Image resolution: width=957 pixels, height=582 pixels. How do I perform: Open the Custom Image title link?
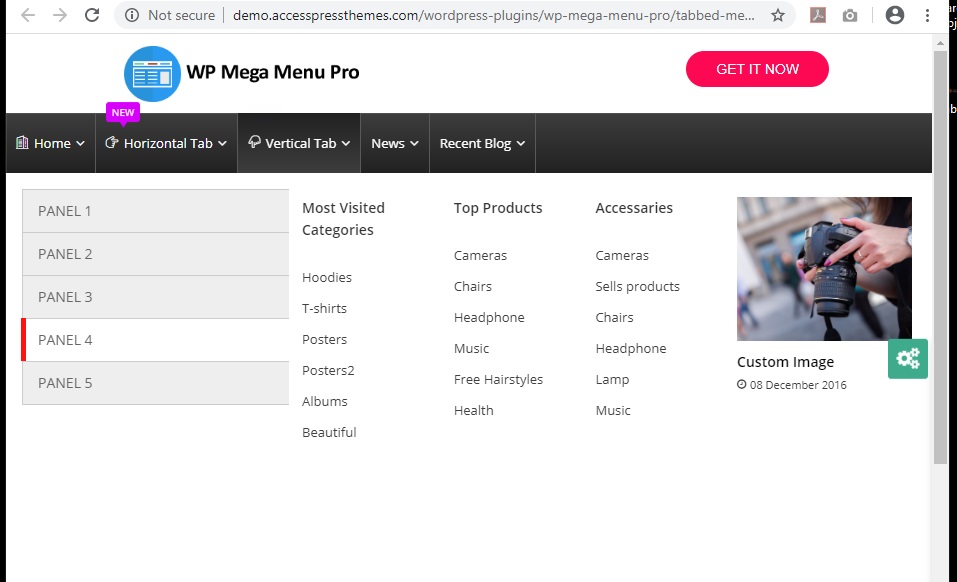coord(785,362)
